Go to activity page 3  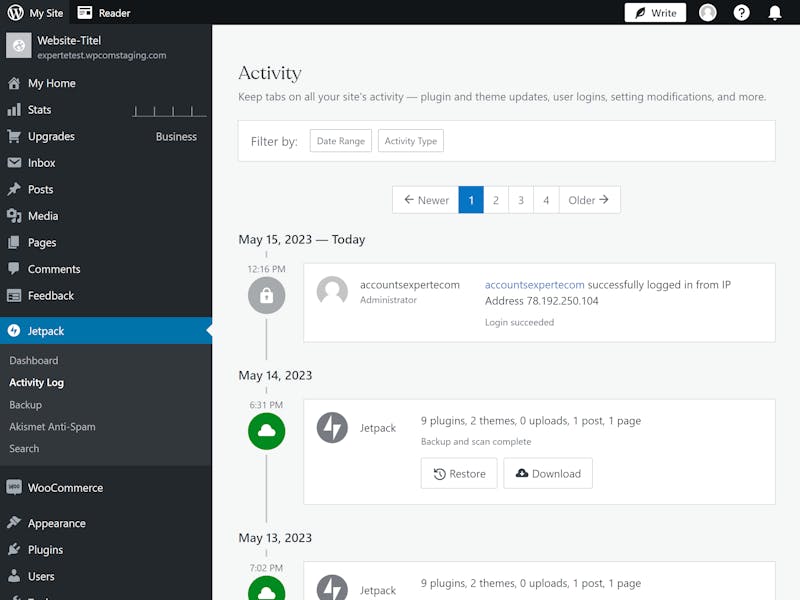tap(521, 200)
